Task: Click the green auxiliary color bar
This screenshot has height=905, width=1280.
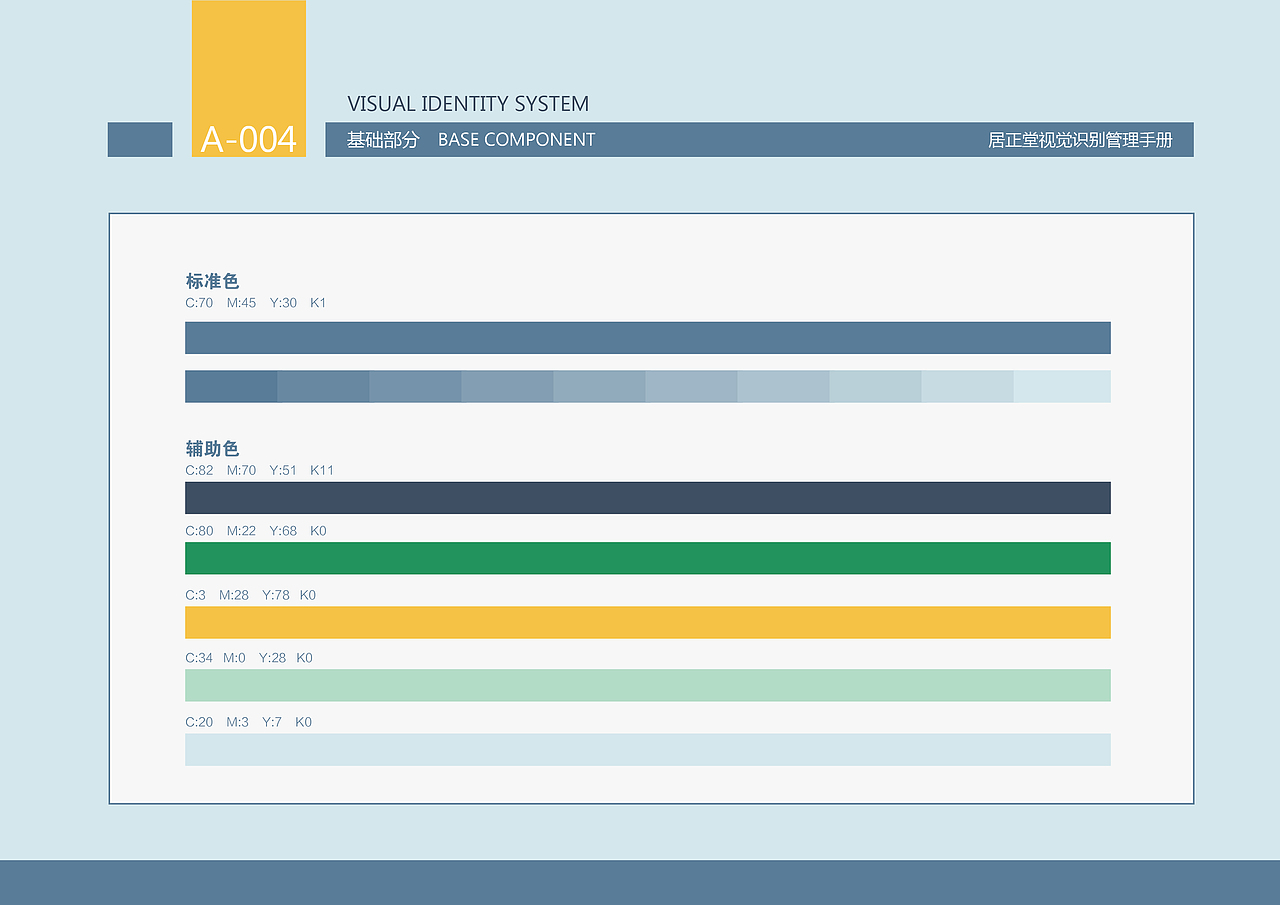Action: pos(648,558)
